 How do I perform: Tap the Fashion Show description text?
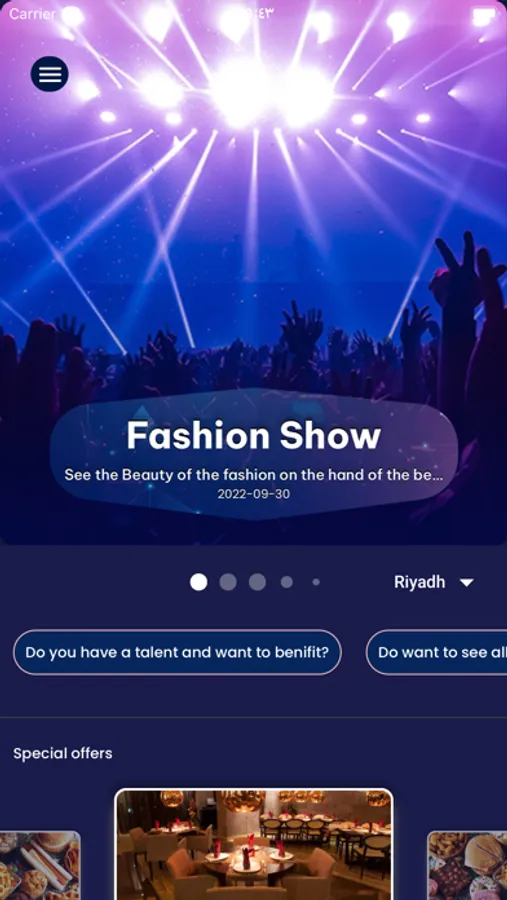pyautogui.click(x=253, y=475)
